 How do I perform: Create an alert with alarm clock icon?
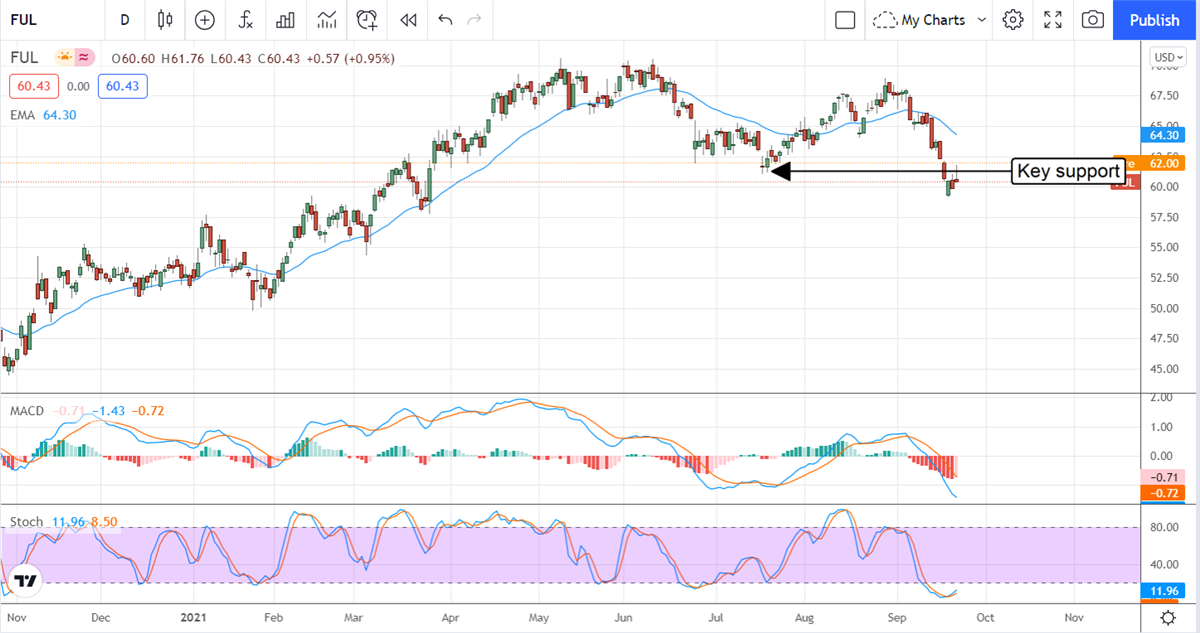367,20
